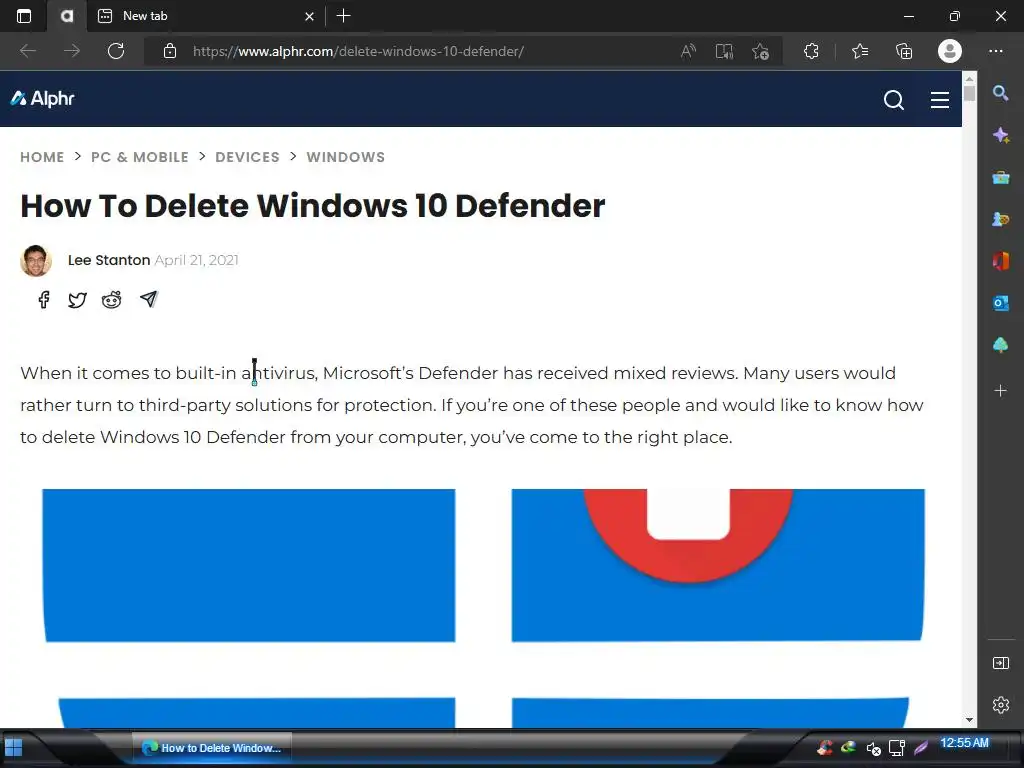Open the Alphr hamburger menu
The width and height of the screenshot is (1024, 768).
tap(940, 100)
